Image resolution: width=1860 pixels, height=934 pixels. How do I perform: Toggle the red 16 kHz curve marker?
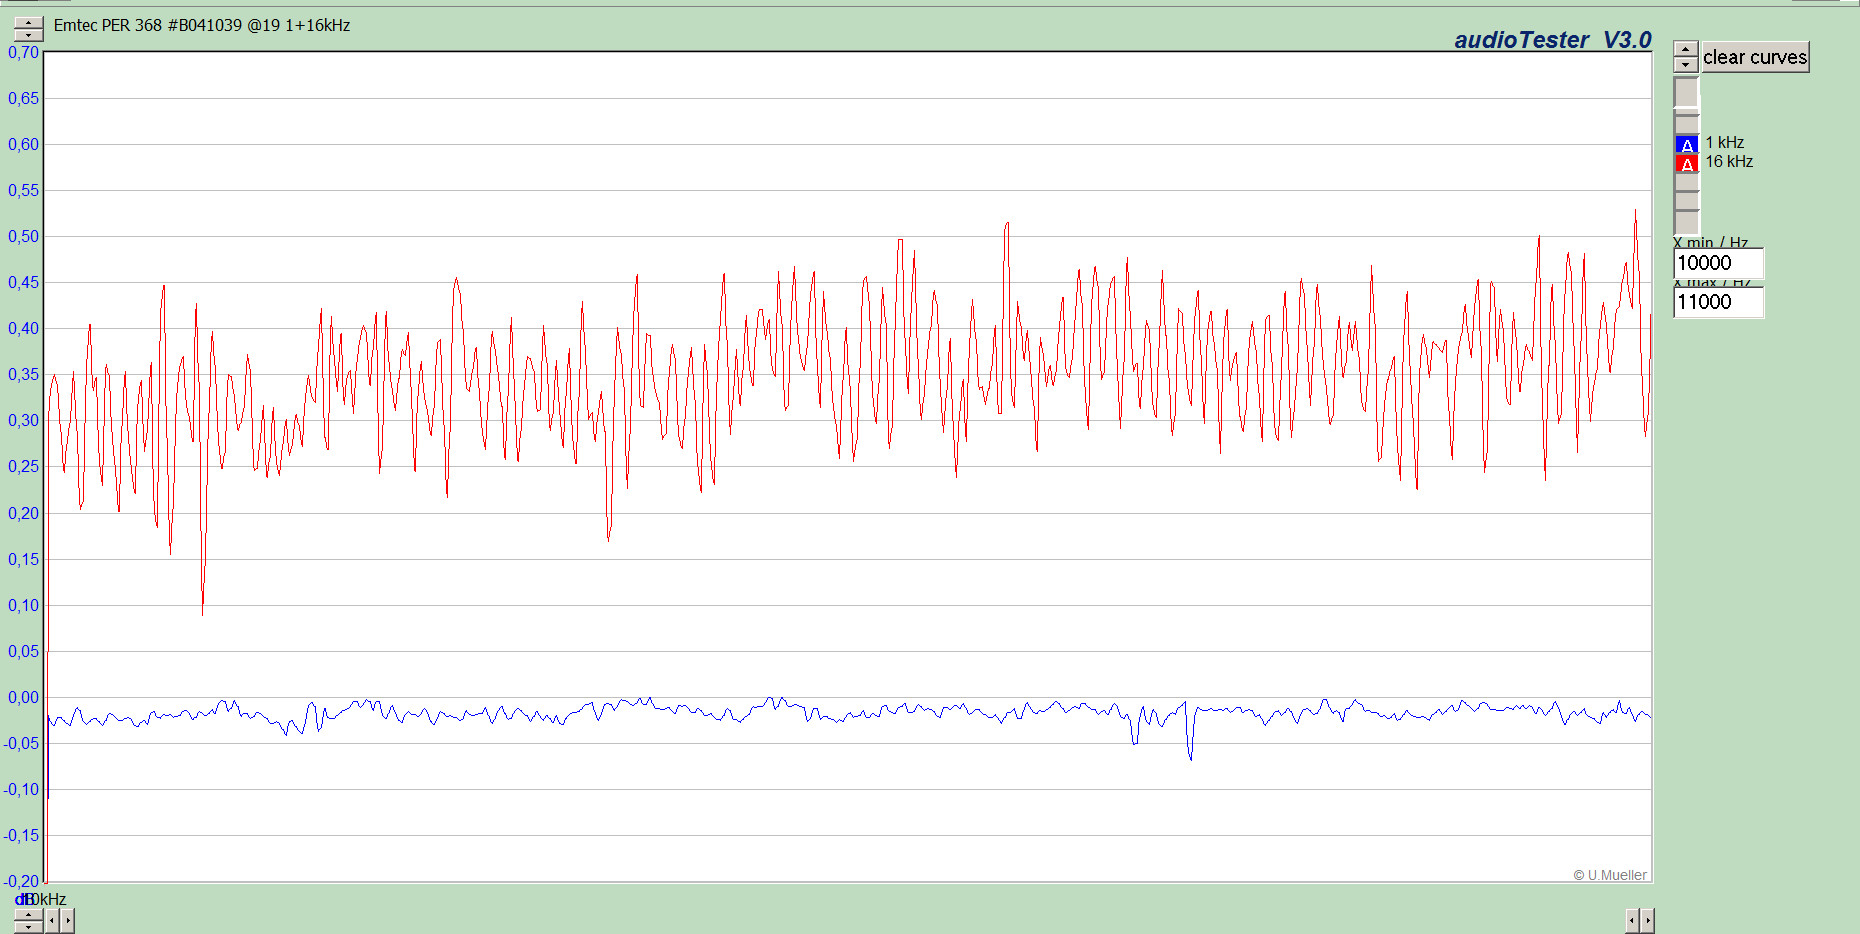[x=1687, y=163]
